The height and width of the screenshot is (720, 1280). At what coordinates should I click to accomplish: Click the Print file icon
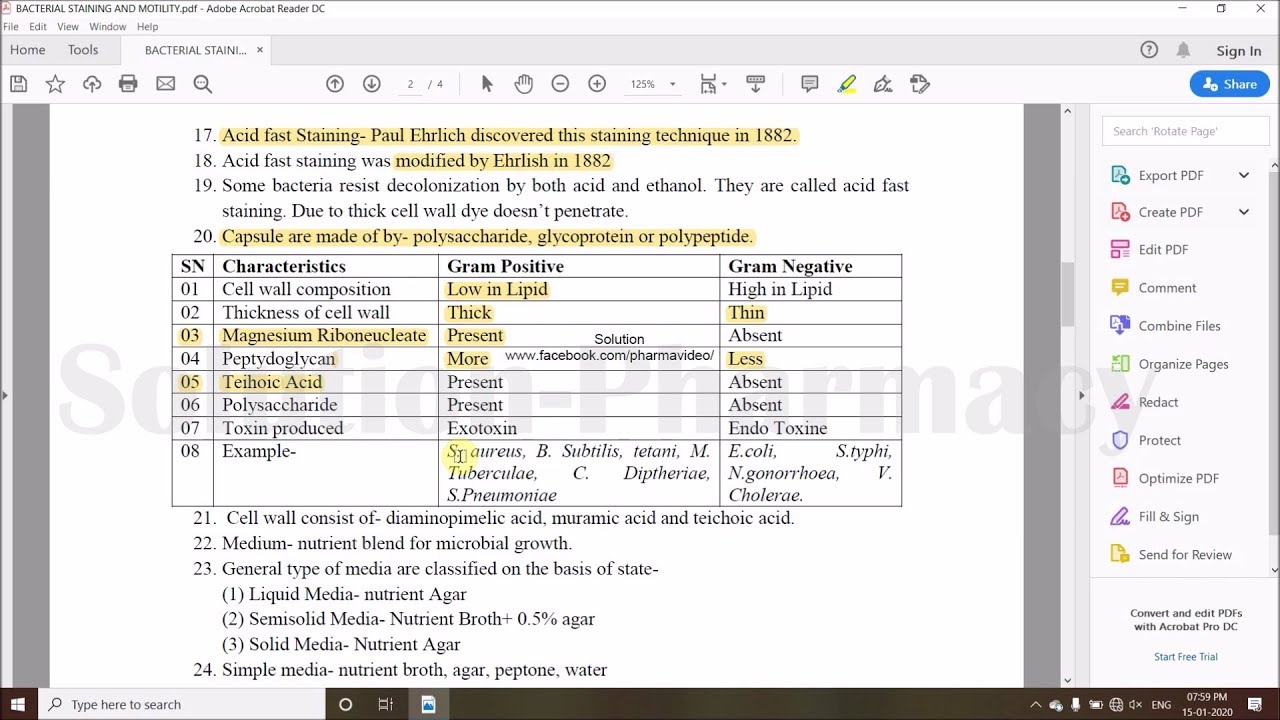point(128,84)
